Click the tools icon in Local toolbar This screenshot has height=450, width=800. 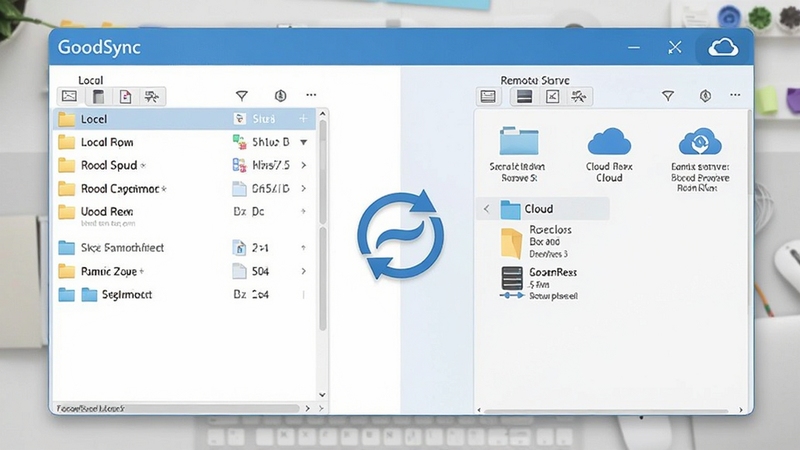152,96
